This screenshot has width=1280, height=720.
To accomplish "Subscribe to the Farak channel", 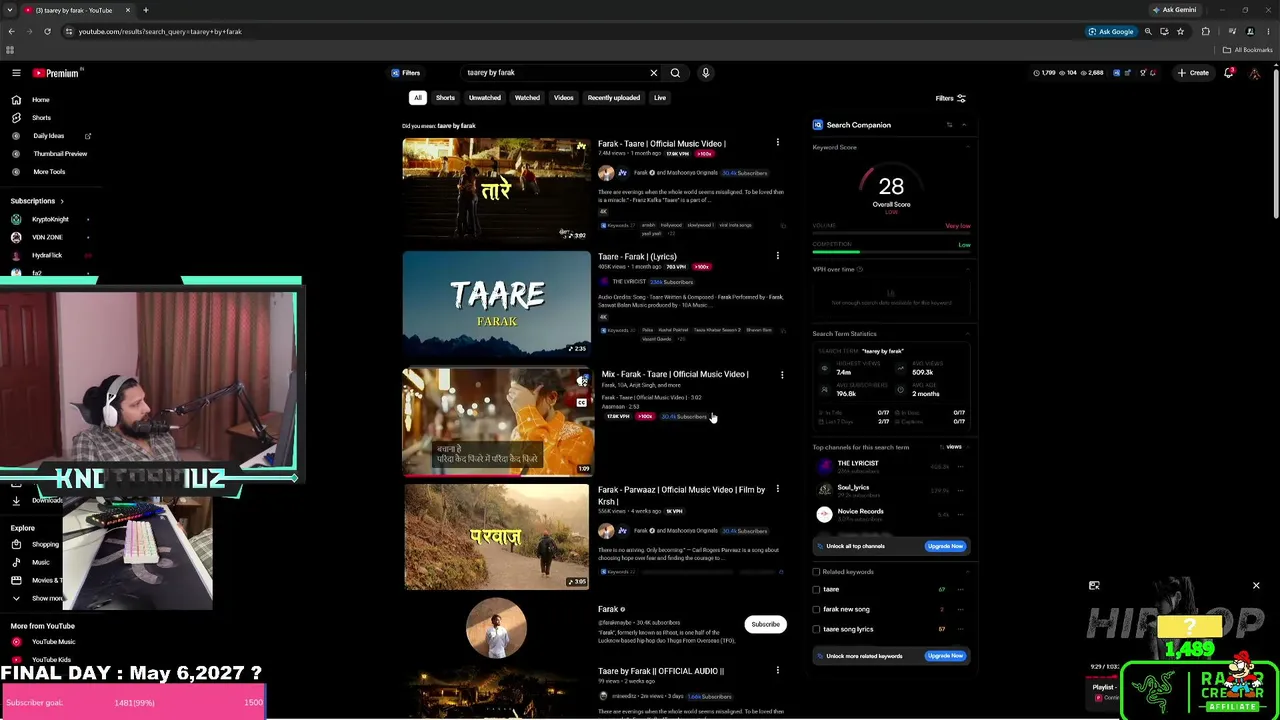I will coord(766,624).
